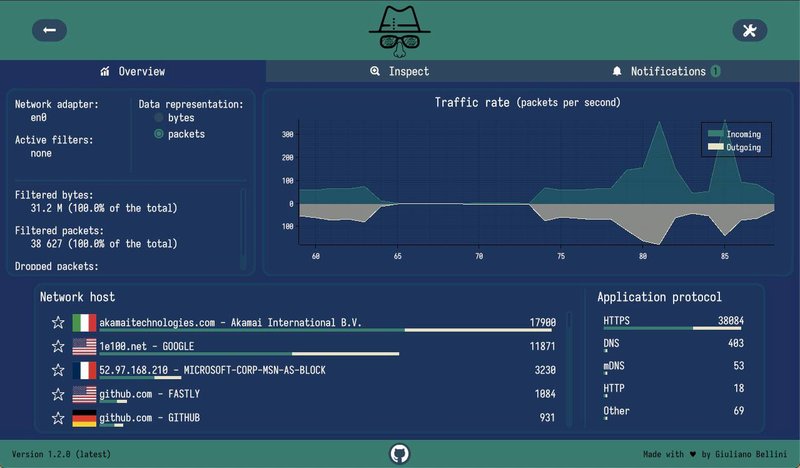Click the notifications count badge
Screen dimensions: 800x468
(716, 72)
